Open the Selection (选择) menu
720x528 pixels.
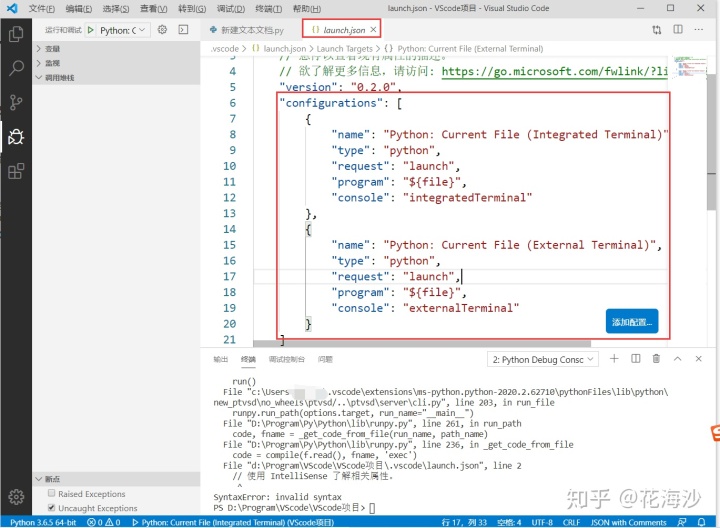click(x=116, y=8)
